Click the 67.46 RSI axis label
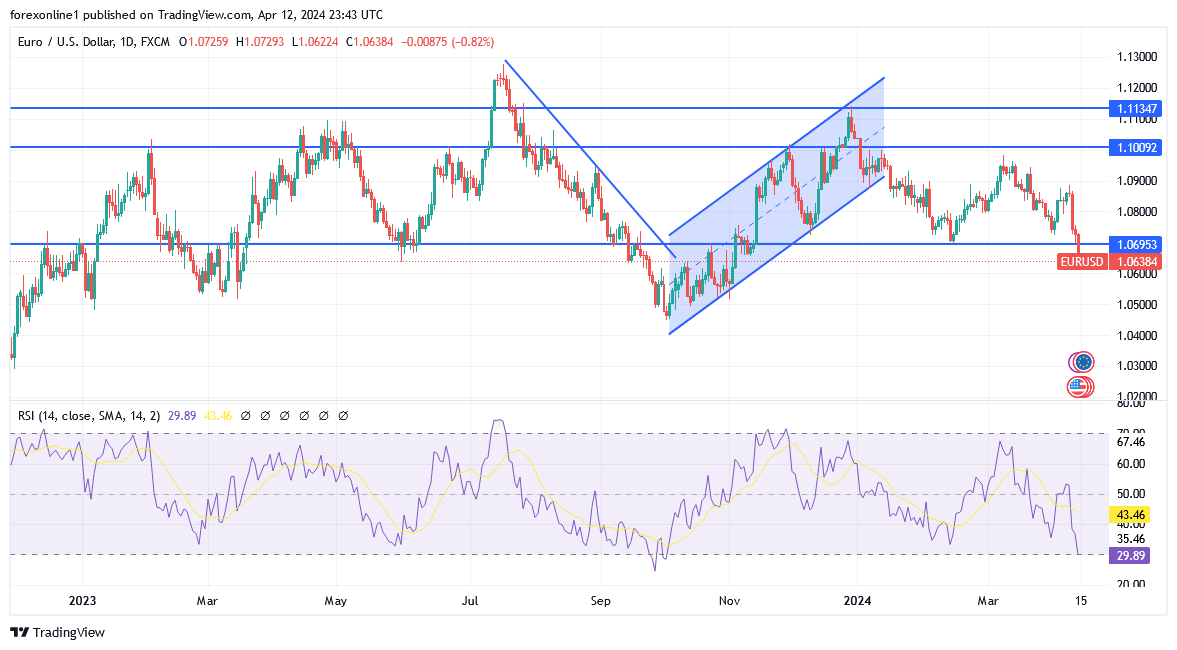 (x=1131, y=442)
